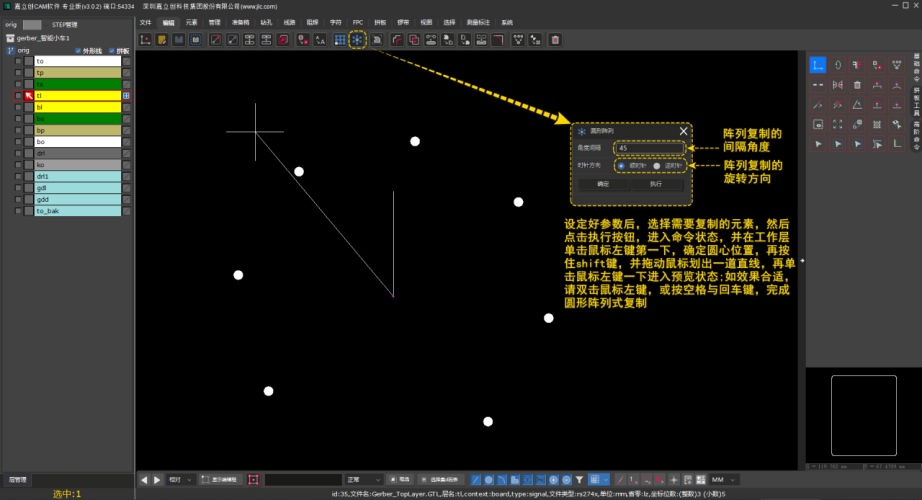Open the 正常 mode dropdown in the bottom bar
This screenshot has height=500, width=922.
pyautogui.click(x=364, y=480)
